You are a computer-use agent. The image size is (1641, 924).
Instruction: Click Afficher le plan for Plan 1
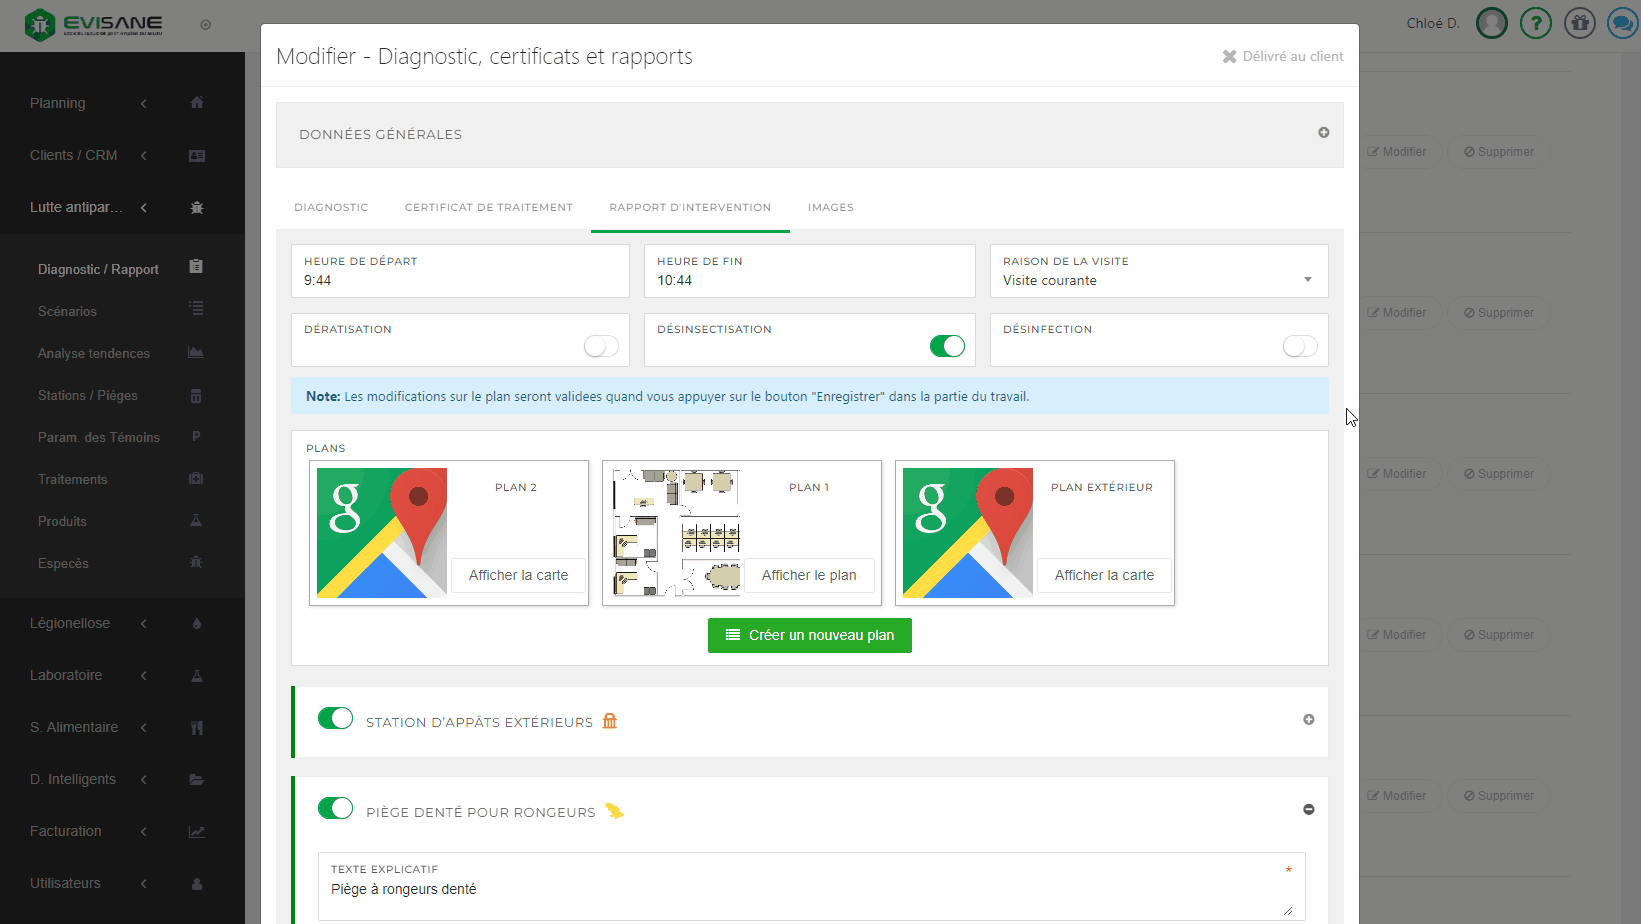click(809, 575)
